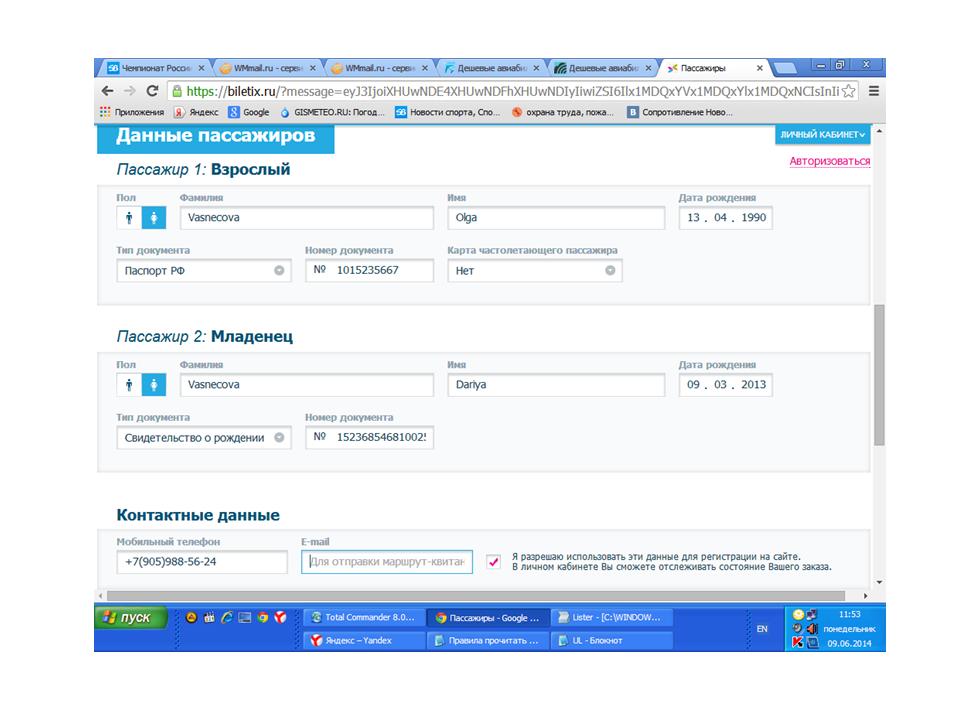Open the Chrome menu (three lines) icon
The height and width of the screenshot is (720, 960).
pyautogui.click(x=874, y=91)
